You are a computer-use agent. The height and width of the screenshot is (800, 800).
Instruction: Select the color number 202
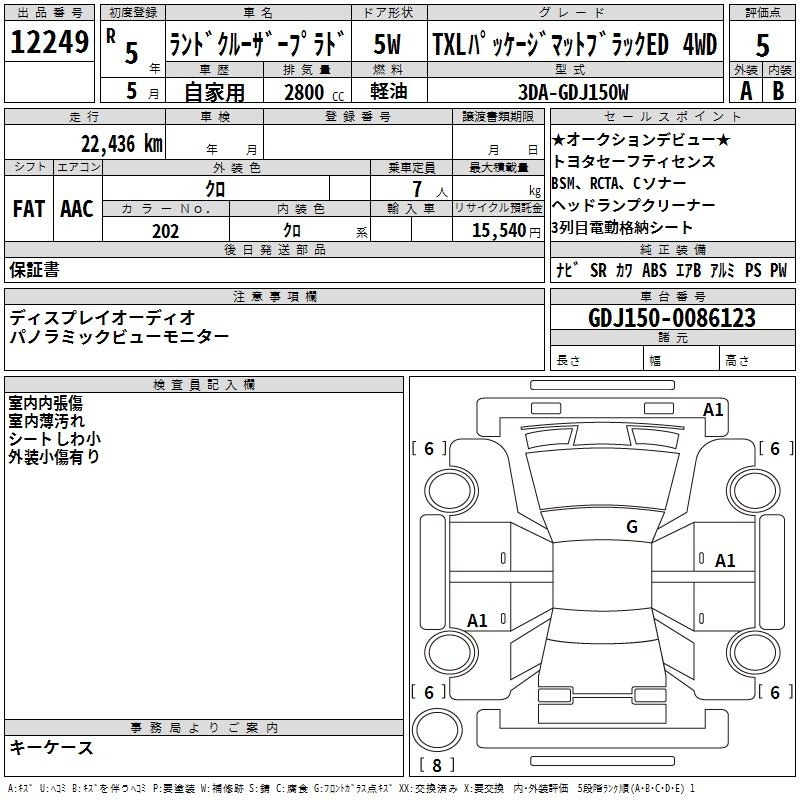pyautogui.click(x=165, y=231)
